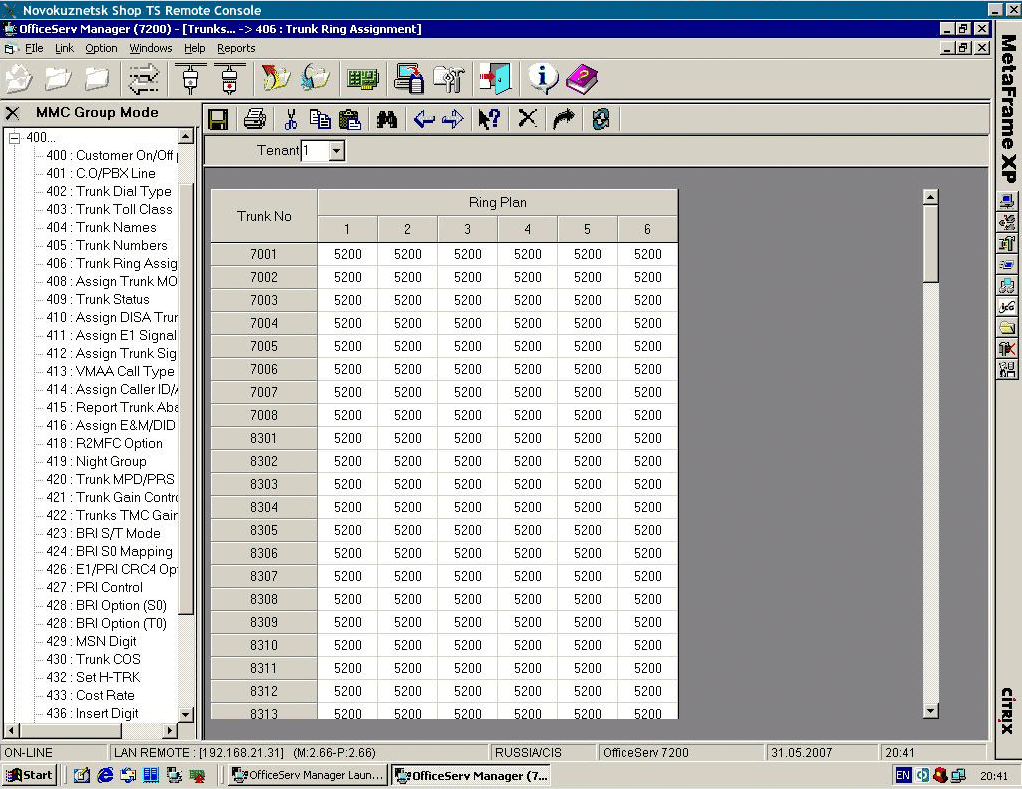1022x789 pixels.
Task: Click the folder icon with red curved arrow
Action: pyautogui.click(x=275, y=79)
